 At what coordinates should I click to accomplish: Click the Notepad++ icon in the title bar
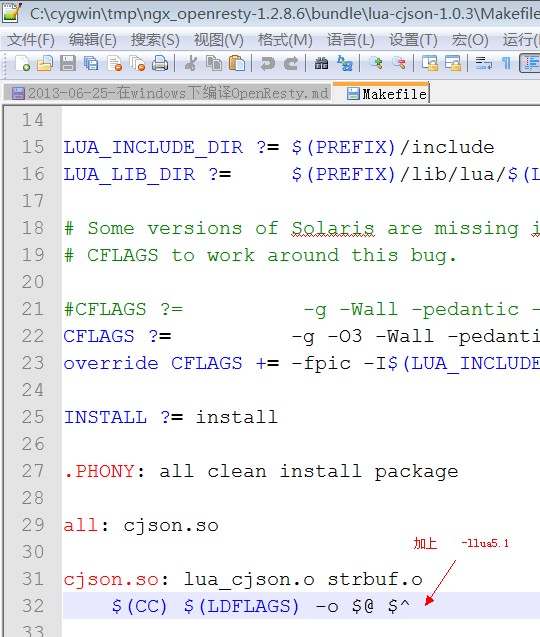11,12
